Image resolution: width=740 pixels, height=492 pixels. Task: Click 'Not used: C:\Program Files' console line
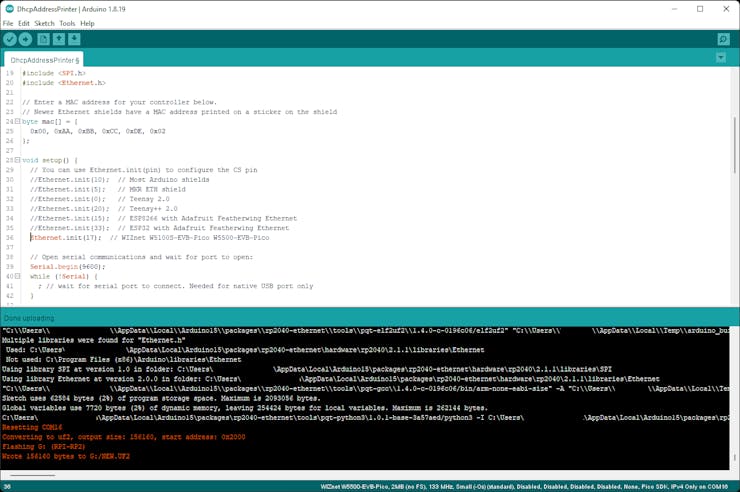point(123,359)
